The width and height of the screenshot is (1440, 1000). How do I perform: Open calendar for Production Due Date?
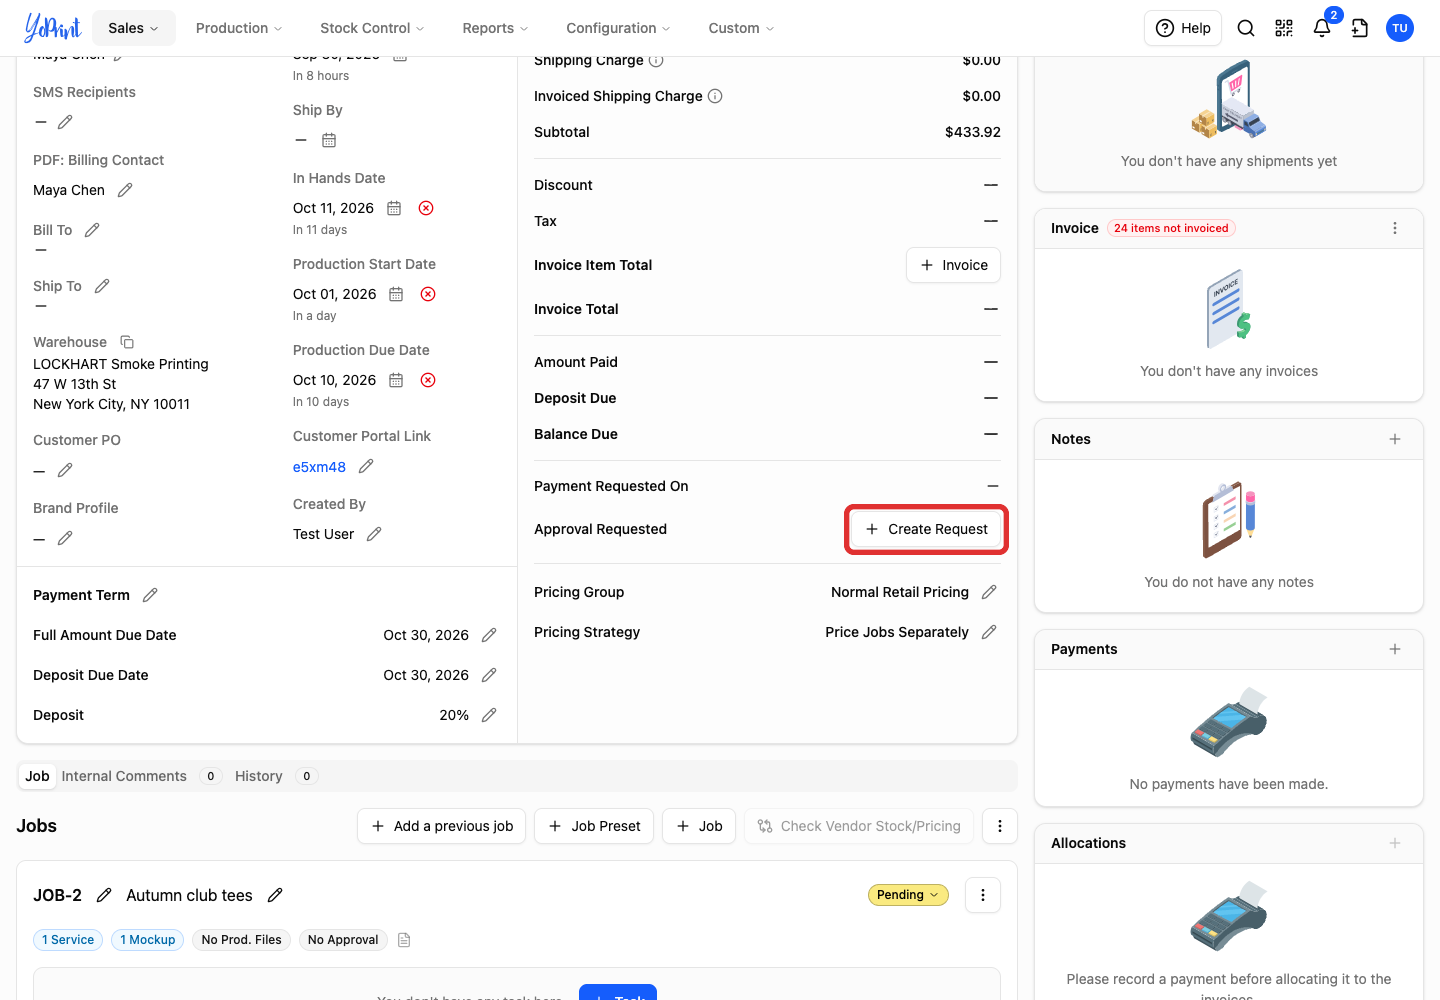tap(396, 380)
